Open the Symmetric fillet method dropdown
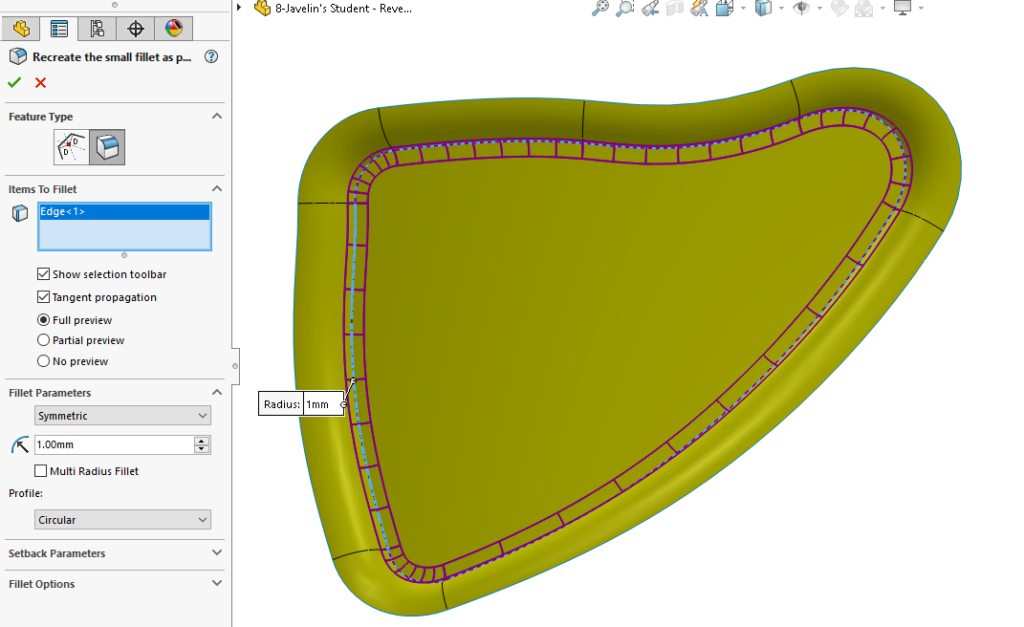The width and height of the screenshot is (1024, 627). coord(122,415)
